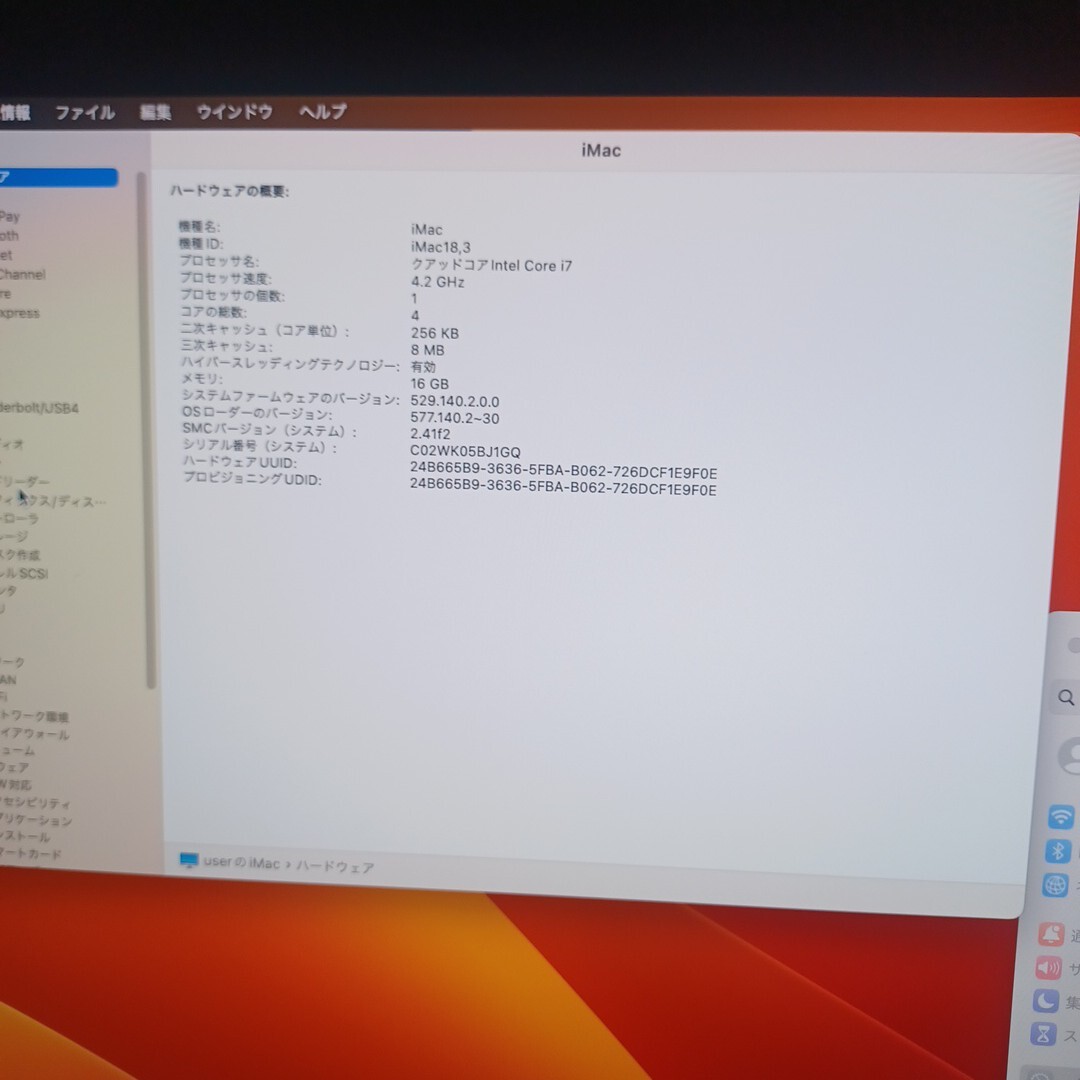The image size is (1080, 1080).
Task: Click the iMac window title
Action: 601,150
